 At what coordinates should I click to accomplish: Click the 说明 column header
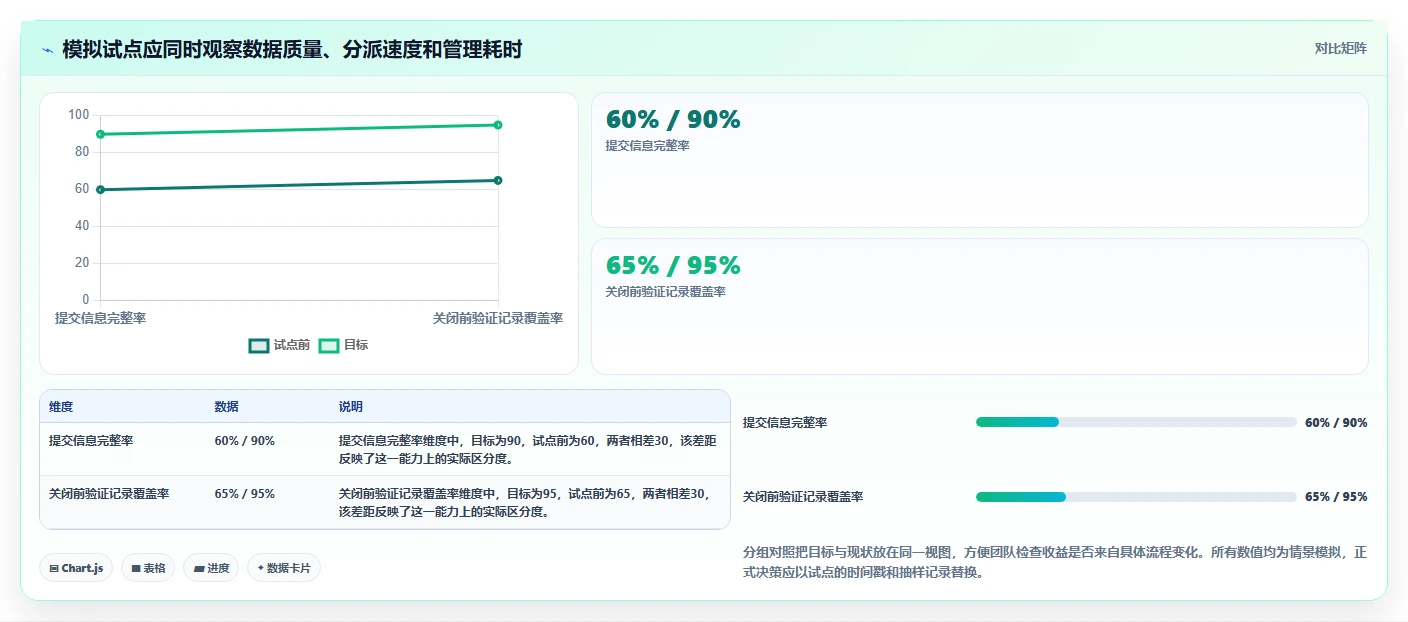click(351, 407)
